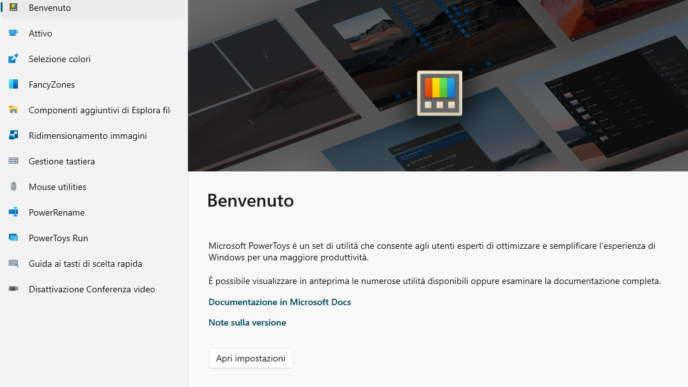This screenshot has height=387, width=688.
Task: Open Disattivazione Conferenza video page
Action: 93,289
